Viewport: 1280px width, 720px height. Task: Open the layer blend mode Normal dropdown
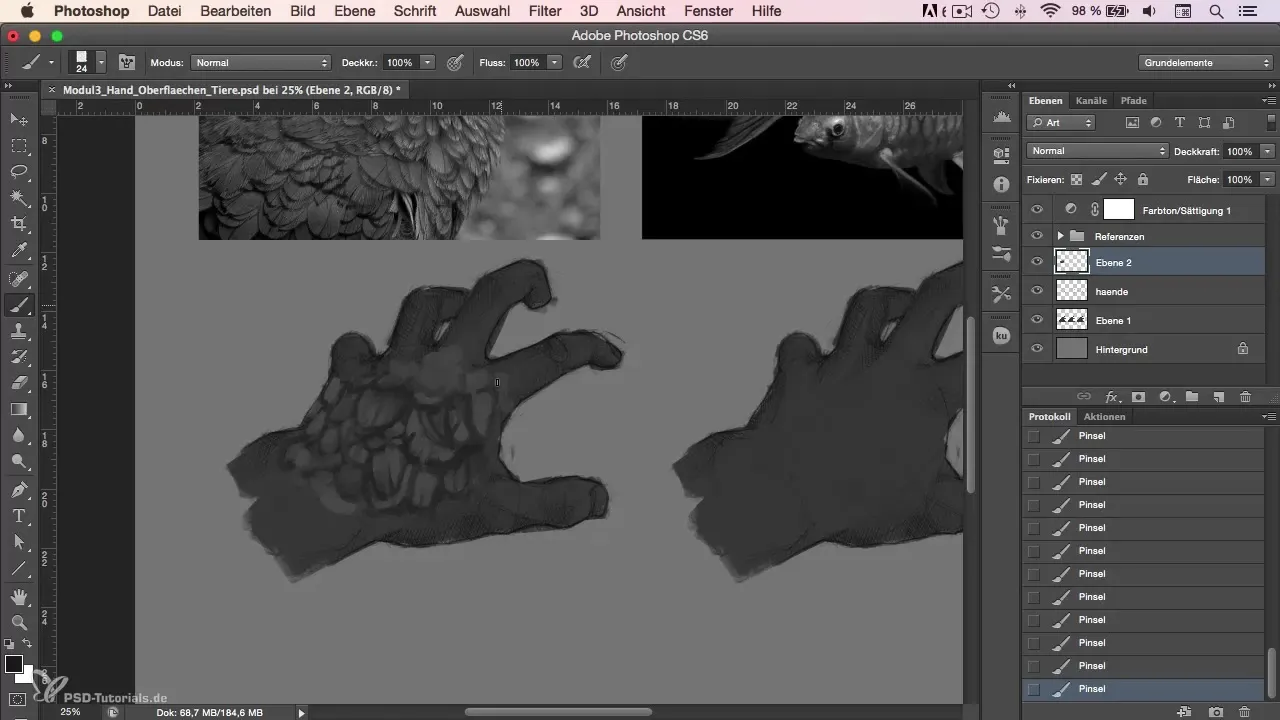point(1097,151)
